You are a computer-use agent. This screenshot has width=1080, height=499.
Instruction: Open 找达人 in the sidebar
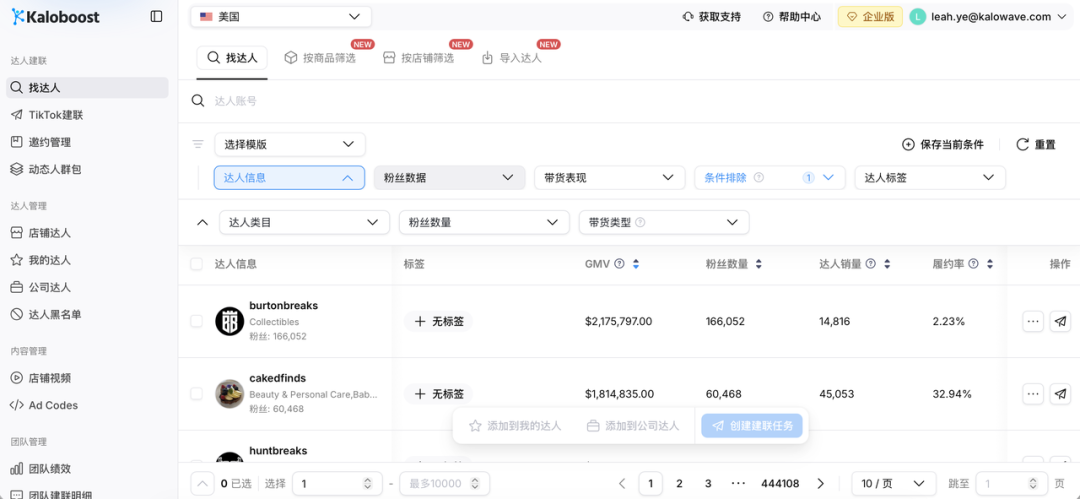point(87,88)
